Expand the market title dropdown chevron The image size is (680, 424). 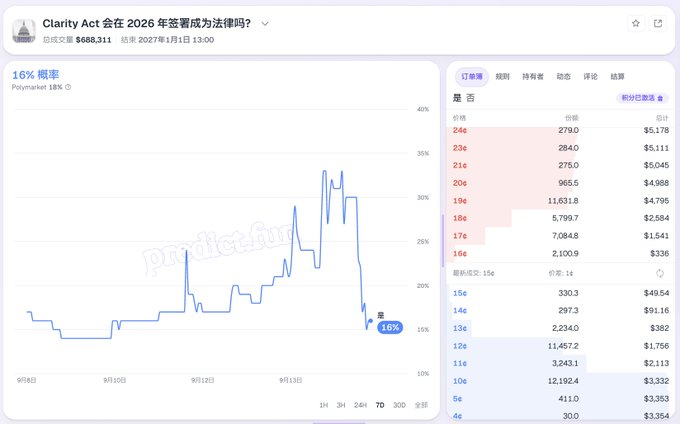point(265,24)
